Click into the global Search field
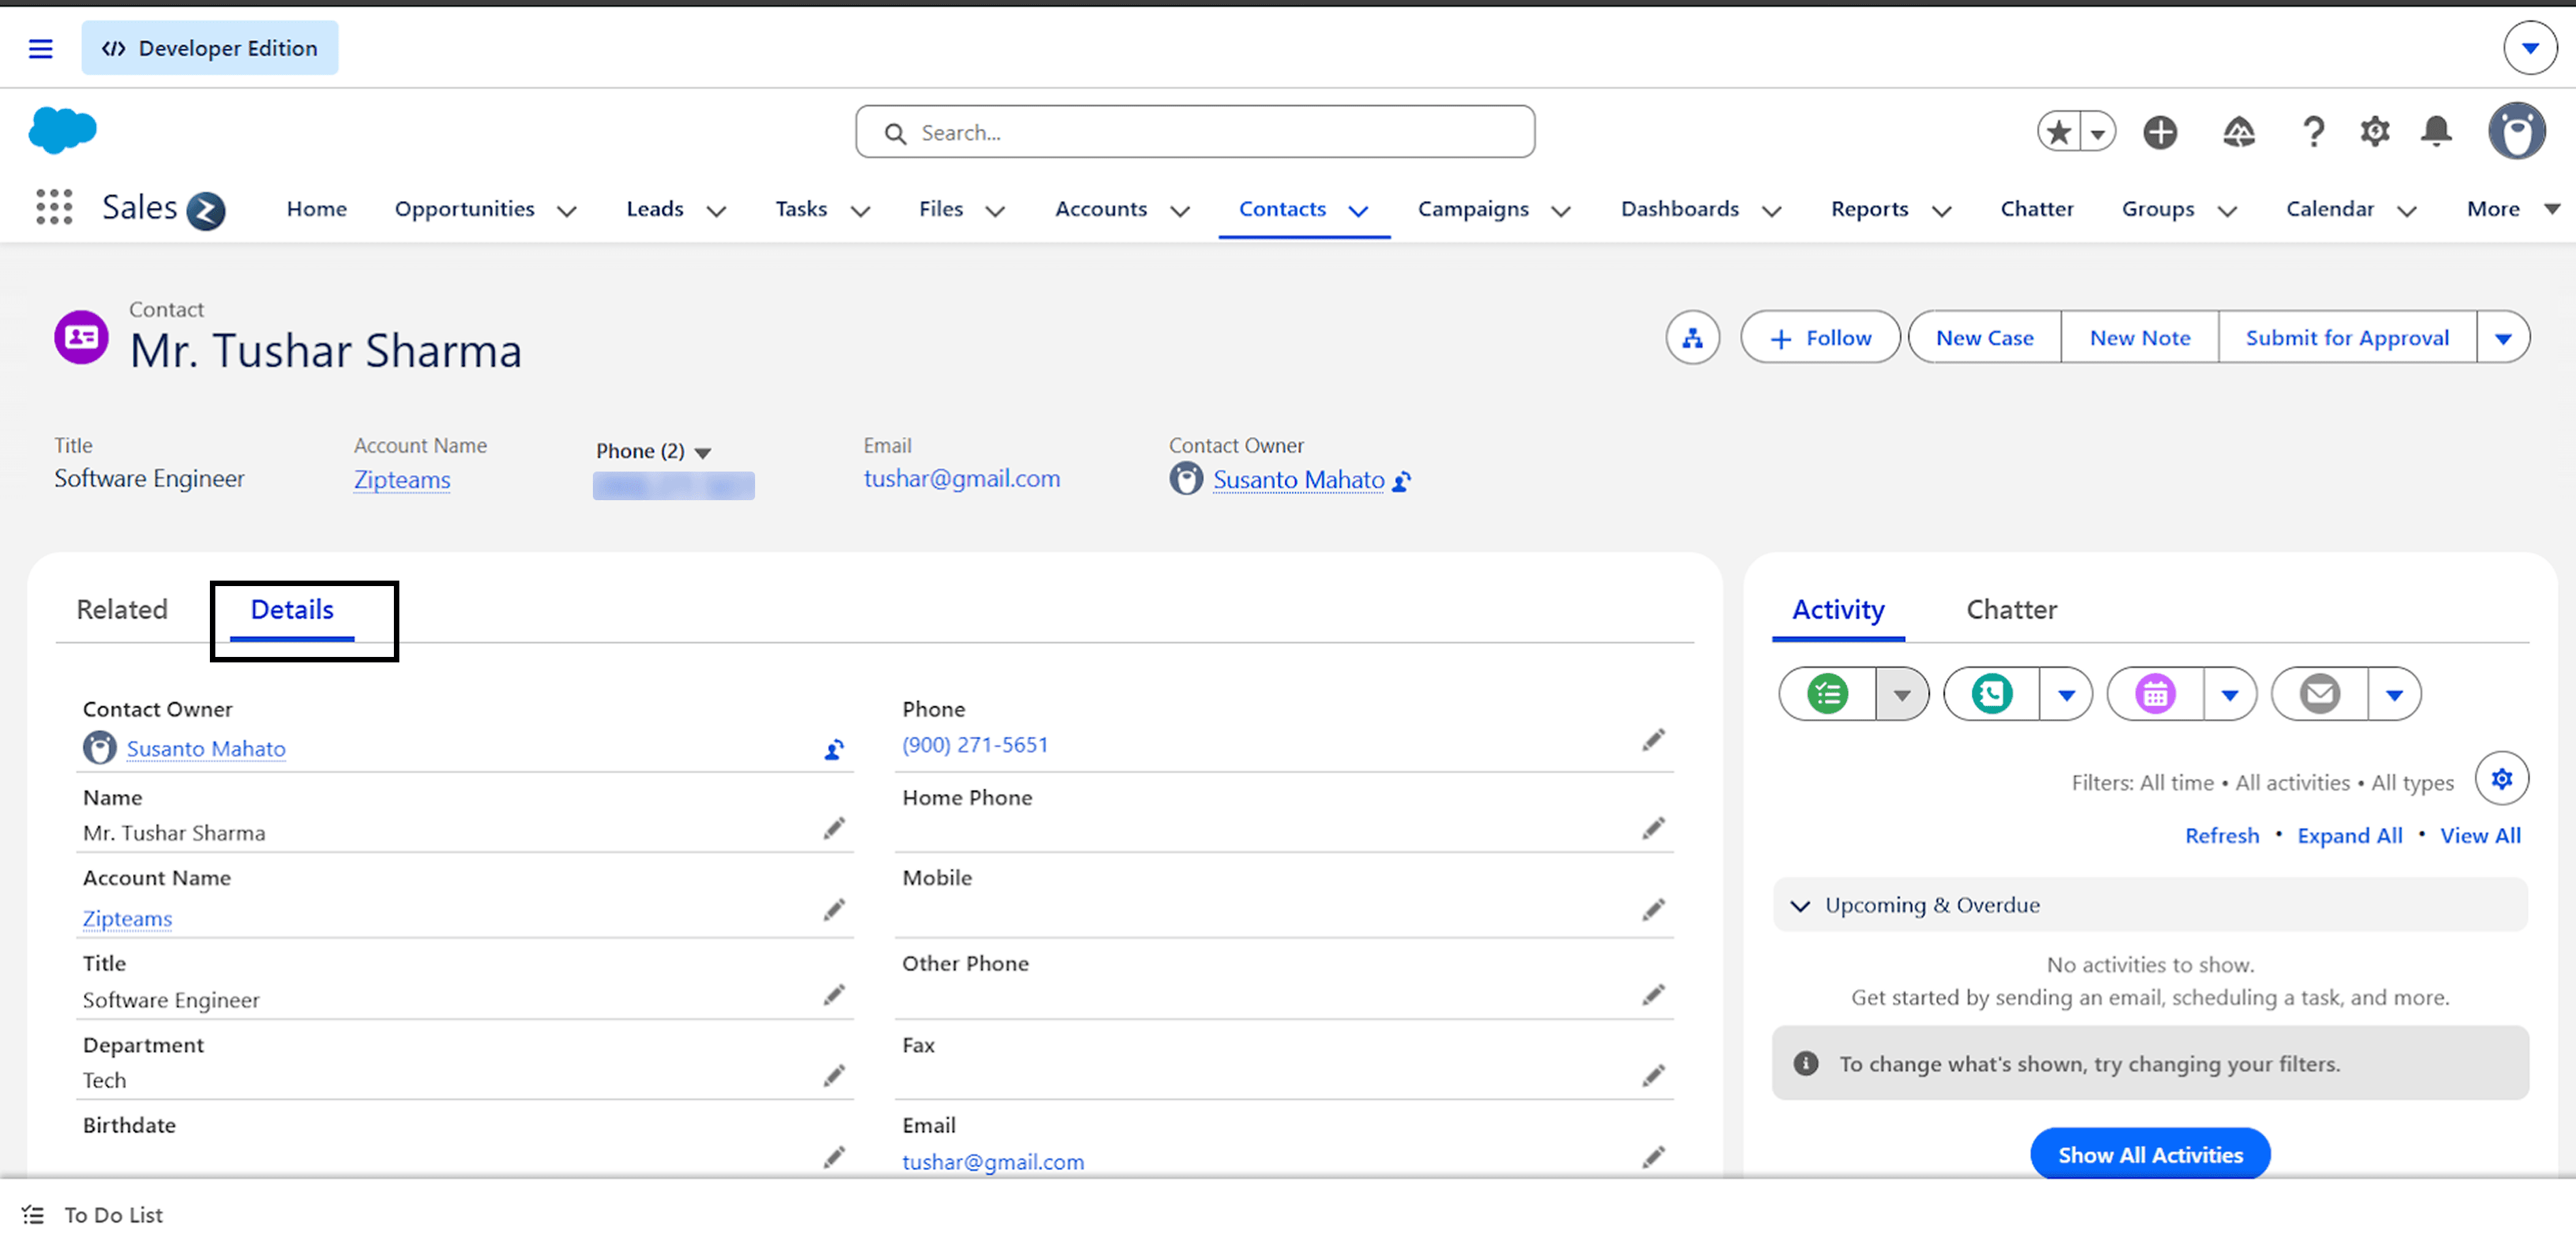 tap(1195, 132)
